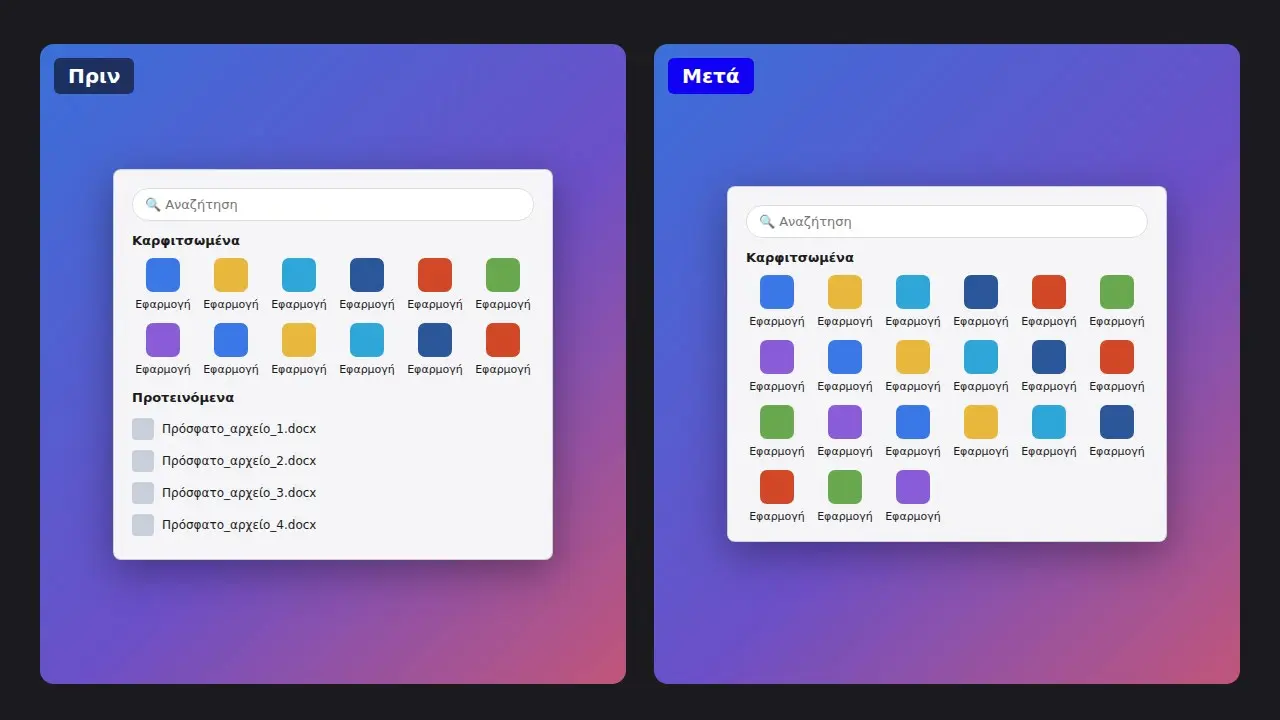Focus the Αναζήτηση search field in Πριν panel
This screenshot has width=1280, height=720.
(333, 204)
